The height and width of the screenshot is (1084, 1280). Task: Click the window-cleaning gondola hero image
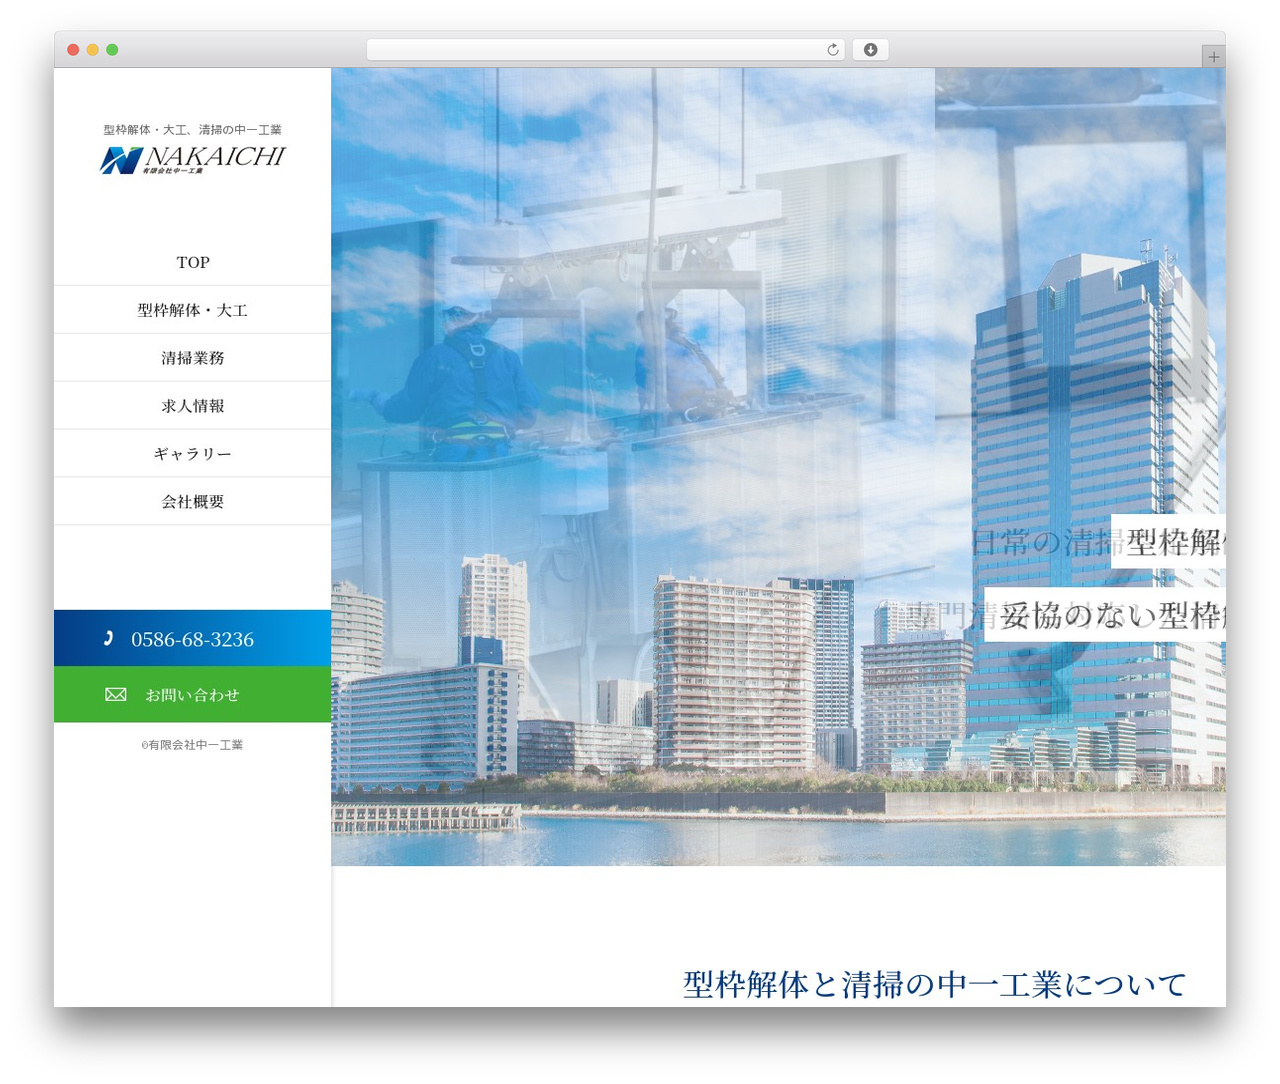[x=778, y=466]
